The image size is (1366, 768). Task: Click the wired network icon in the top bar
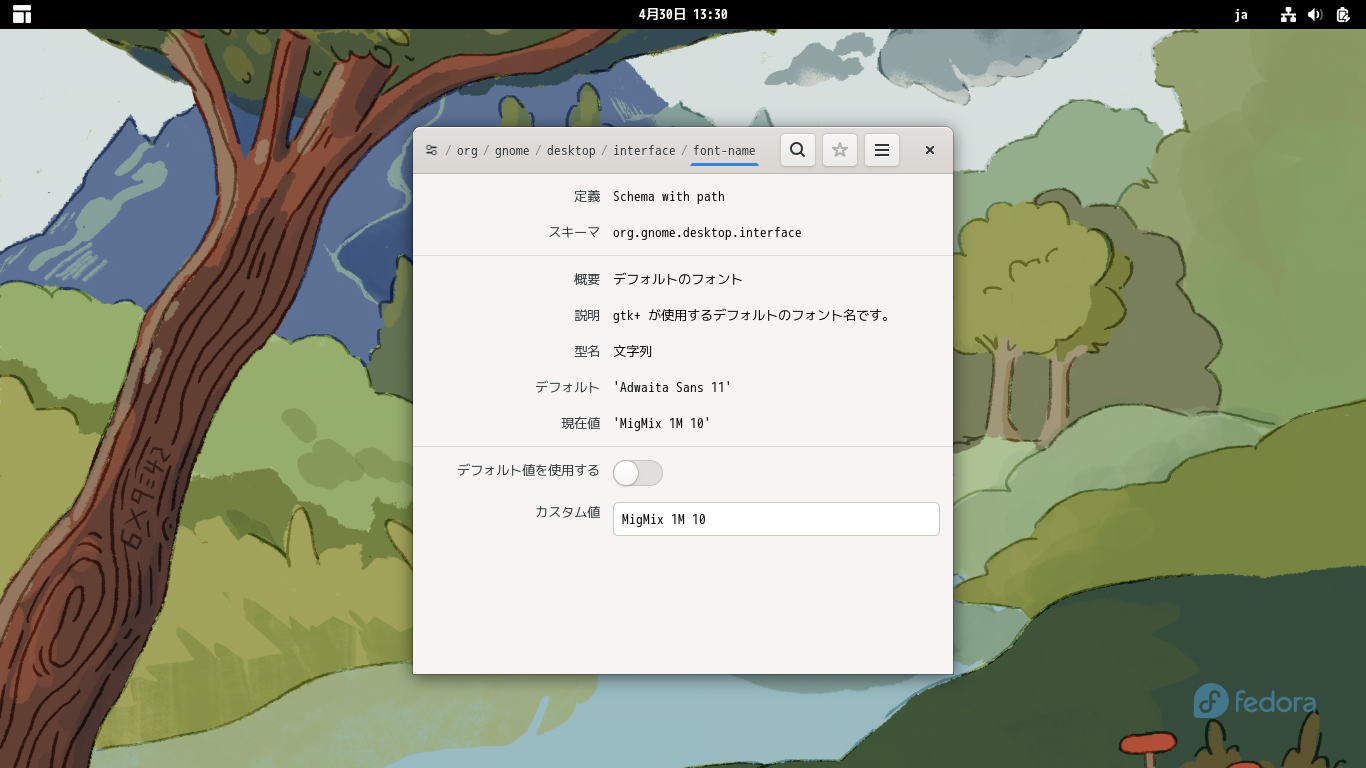(x=1288, y=14)
